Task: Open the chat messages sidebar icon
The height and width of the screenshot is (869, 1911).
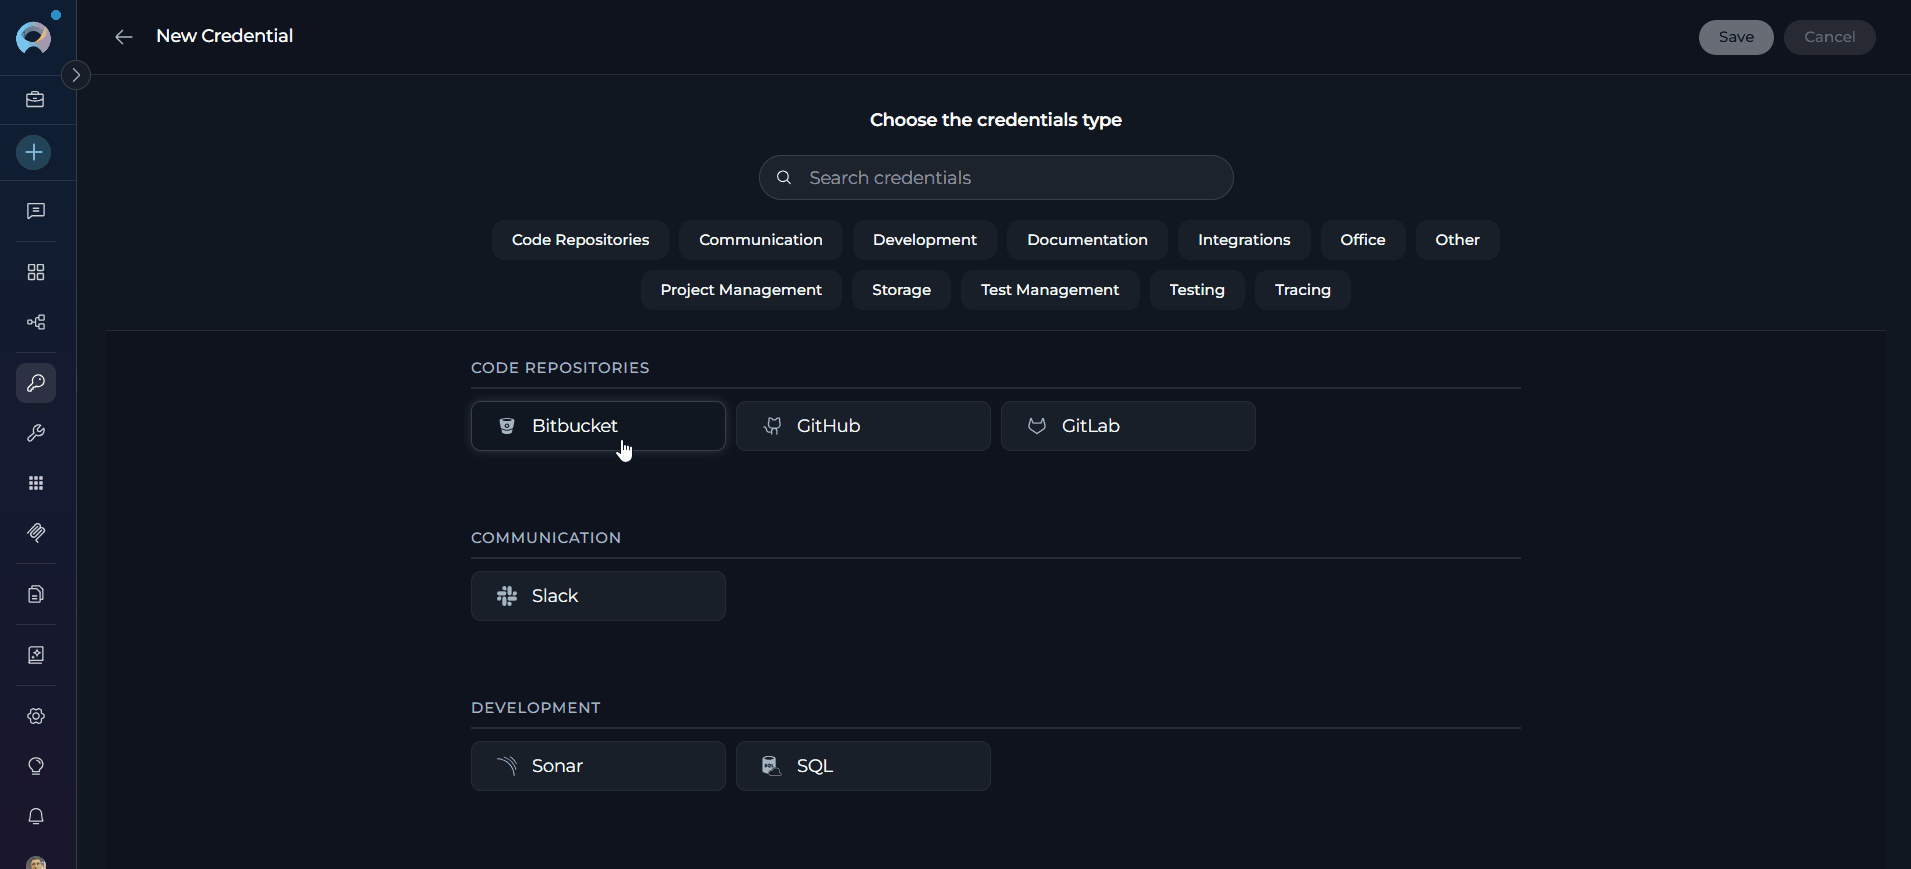Action: click(x=36, y=211)
